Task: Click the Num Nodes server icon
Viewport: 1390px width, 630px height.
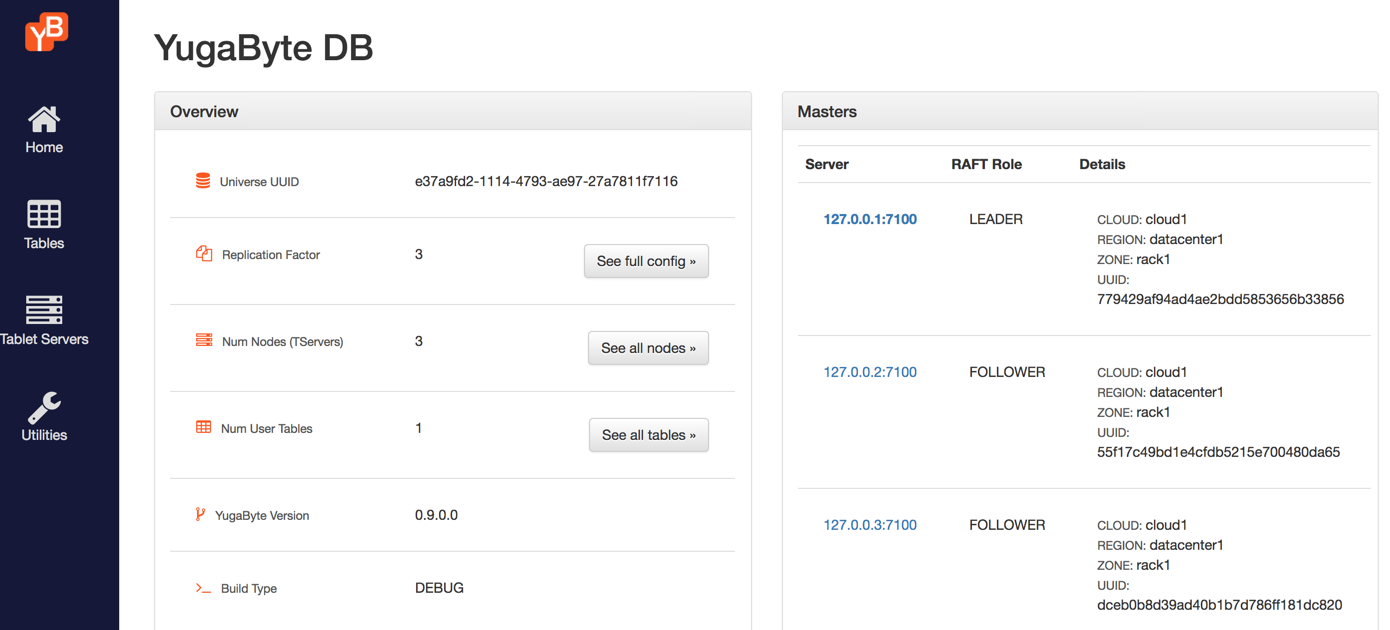Action: [204, 341]
